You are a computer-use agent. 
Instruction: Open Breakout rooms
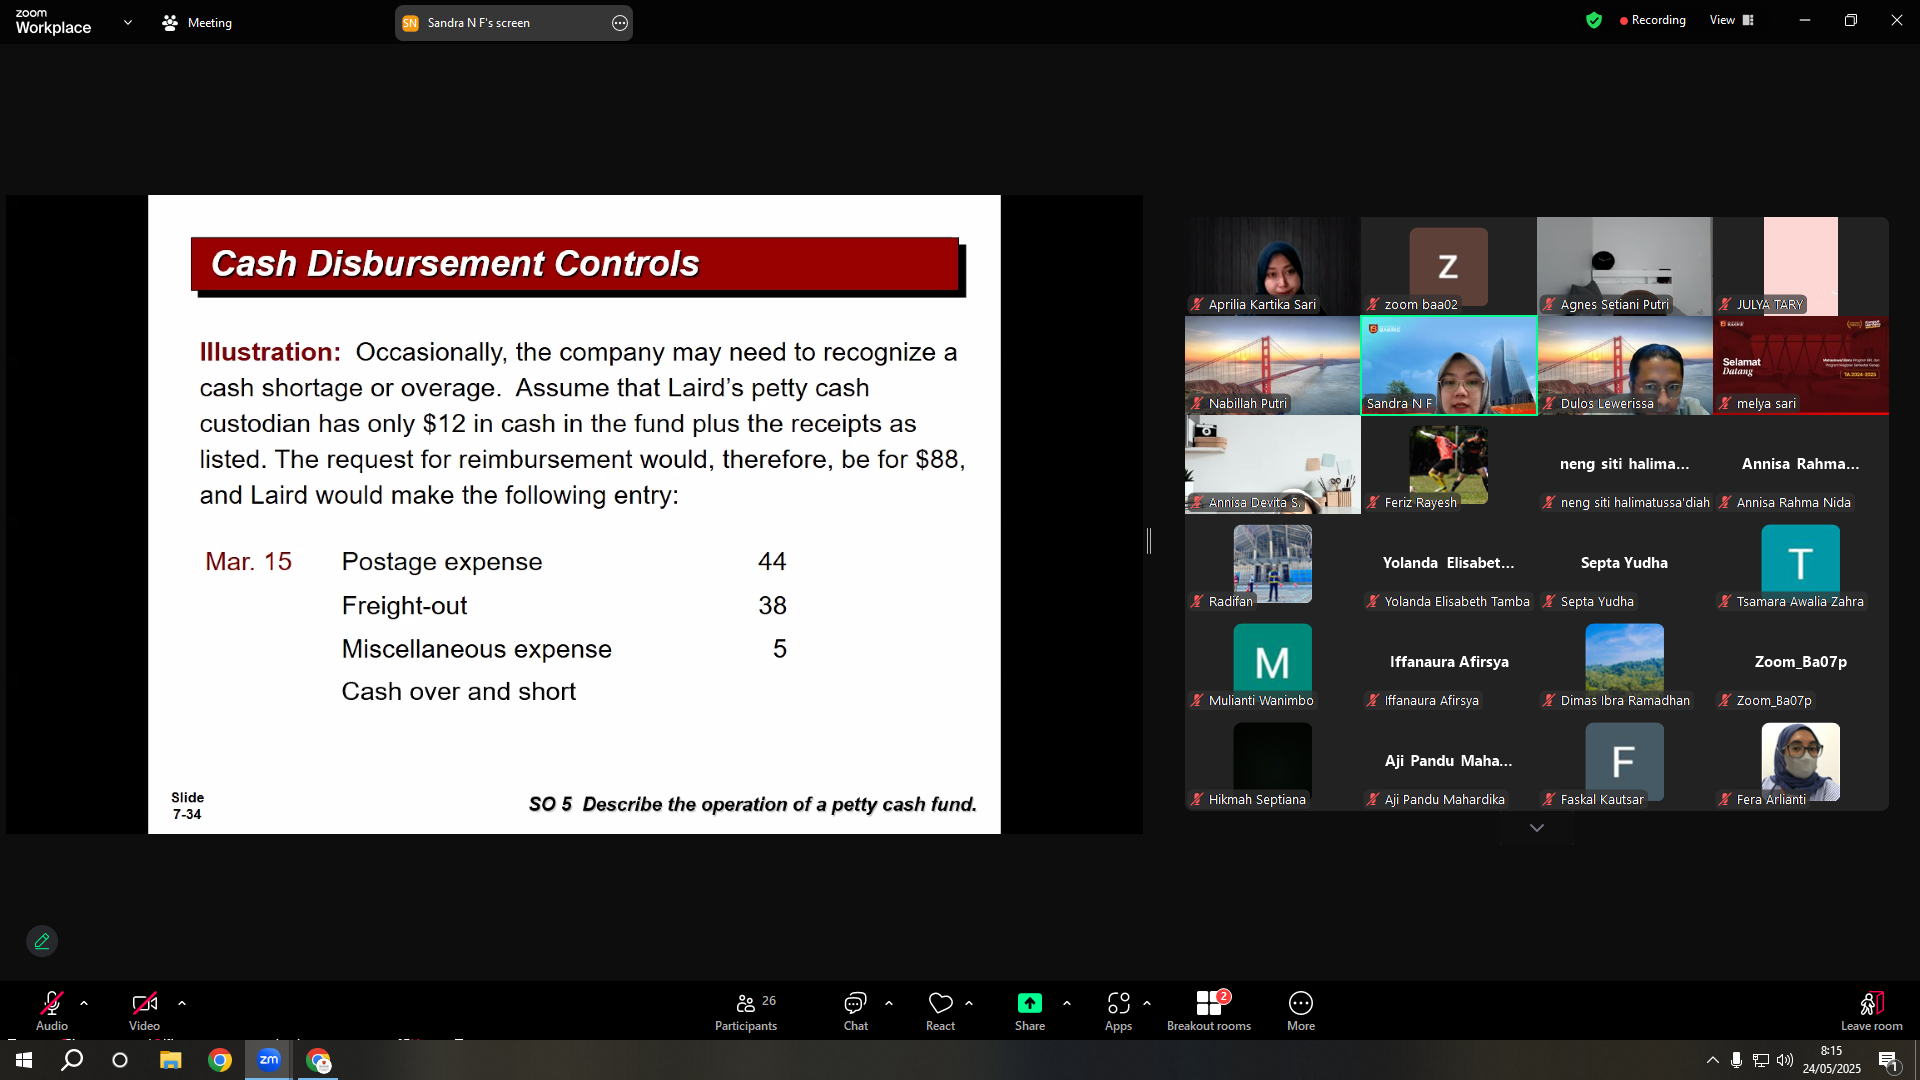coord(1209,1011)
